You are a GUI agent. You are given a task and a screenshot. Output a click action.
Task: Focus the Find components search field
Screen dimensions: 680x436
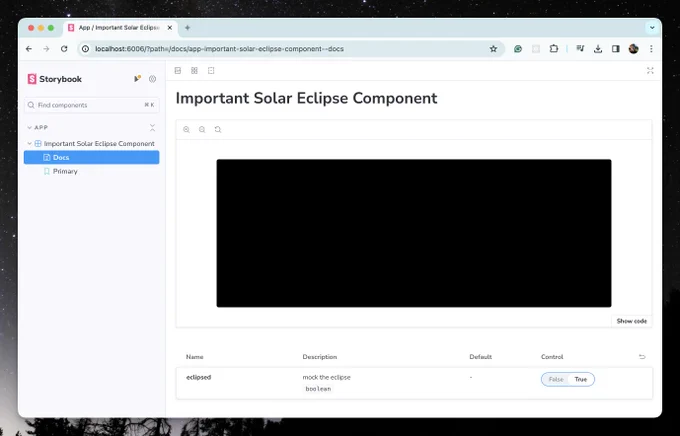[x=92, y=105]
